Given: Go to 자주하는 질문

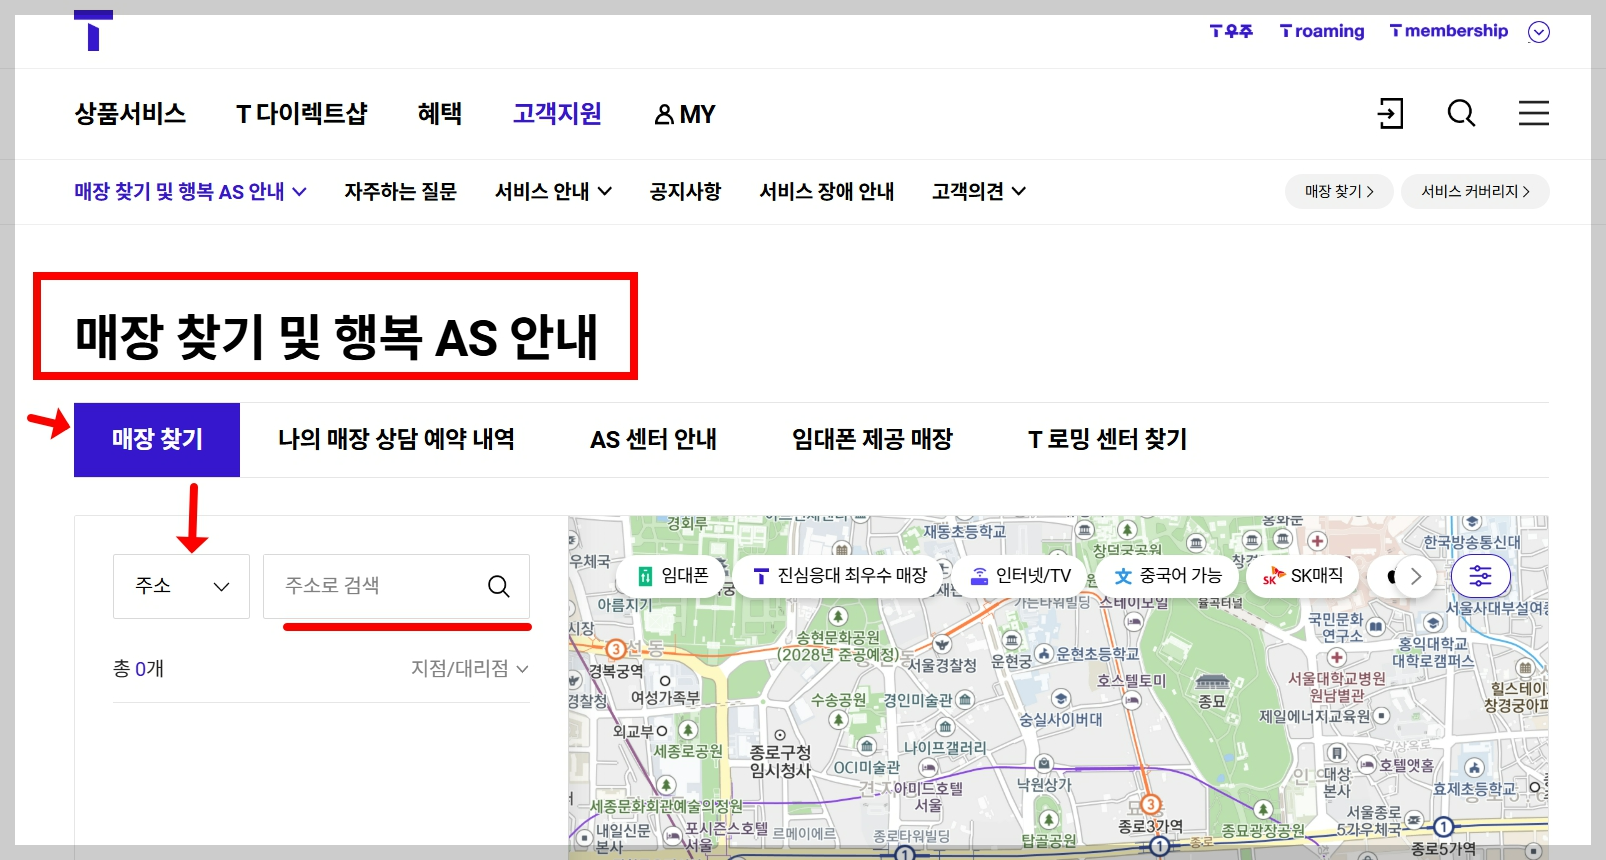Looking at the screenshot, I should [x=400, y=191].
